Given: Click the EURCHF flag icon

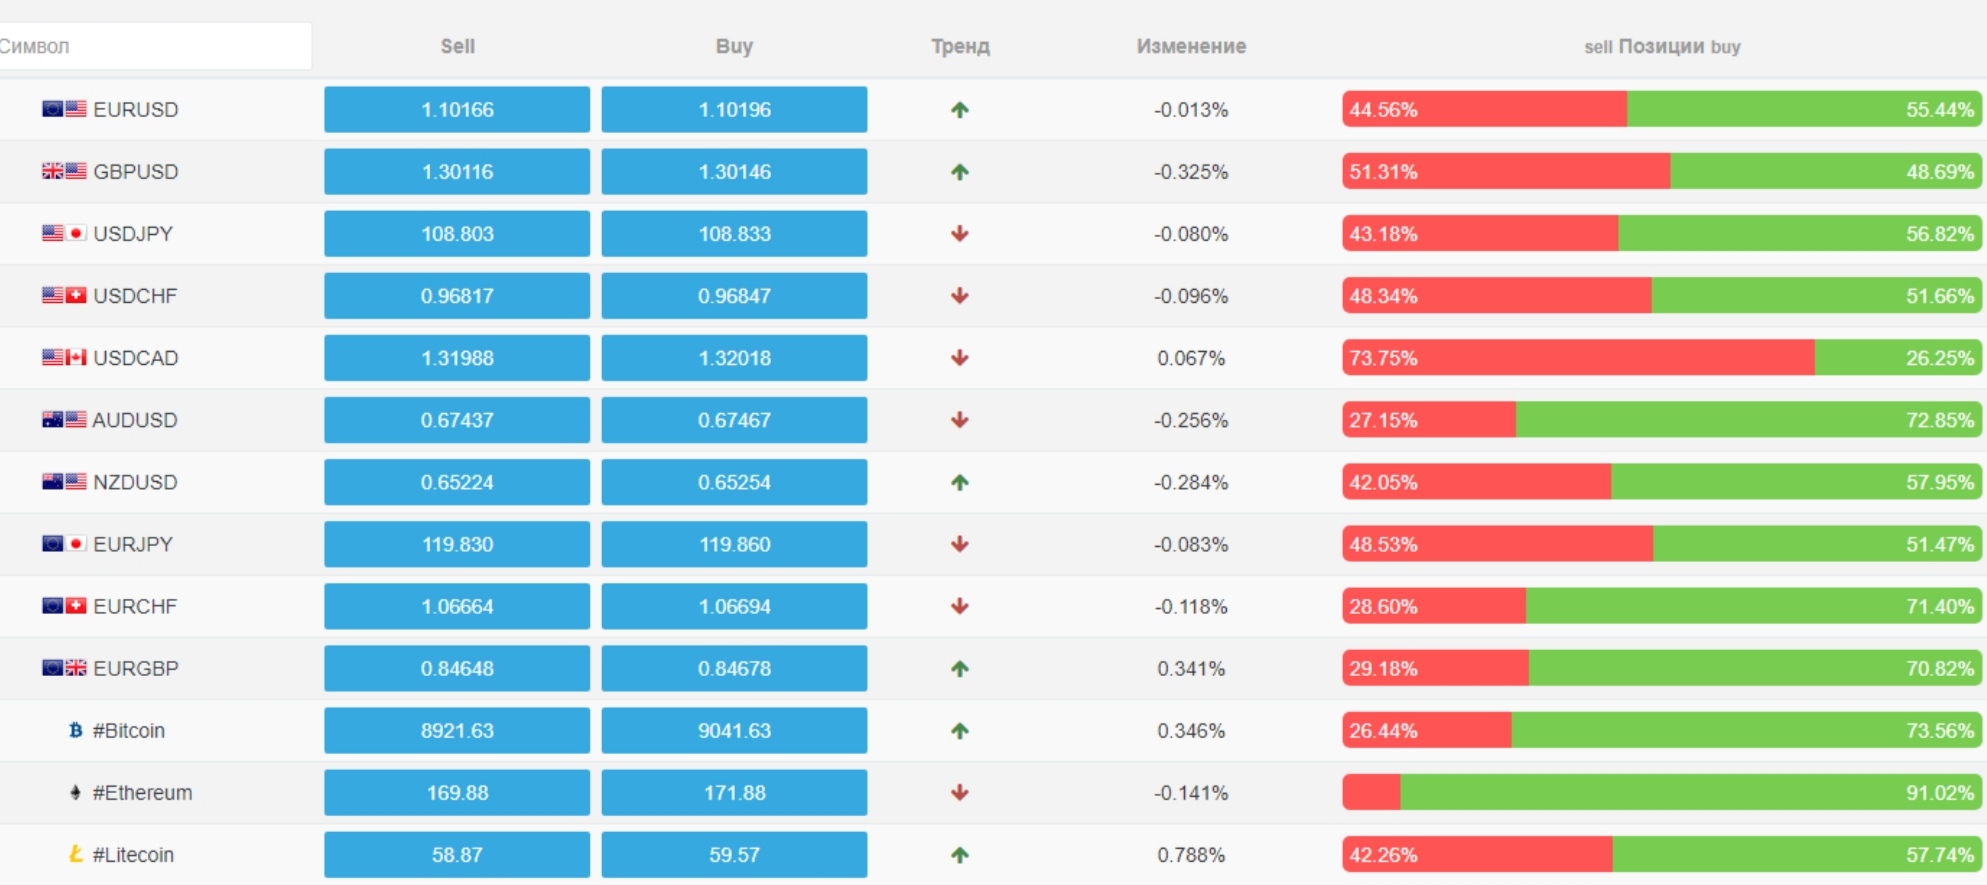Looking at the screenshot, I should [64, 605].
